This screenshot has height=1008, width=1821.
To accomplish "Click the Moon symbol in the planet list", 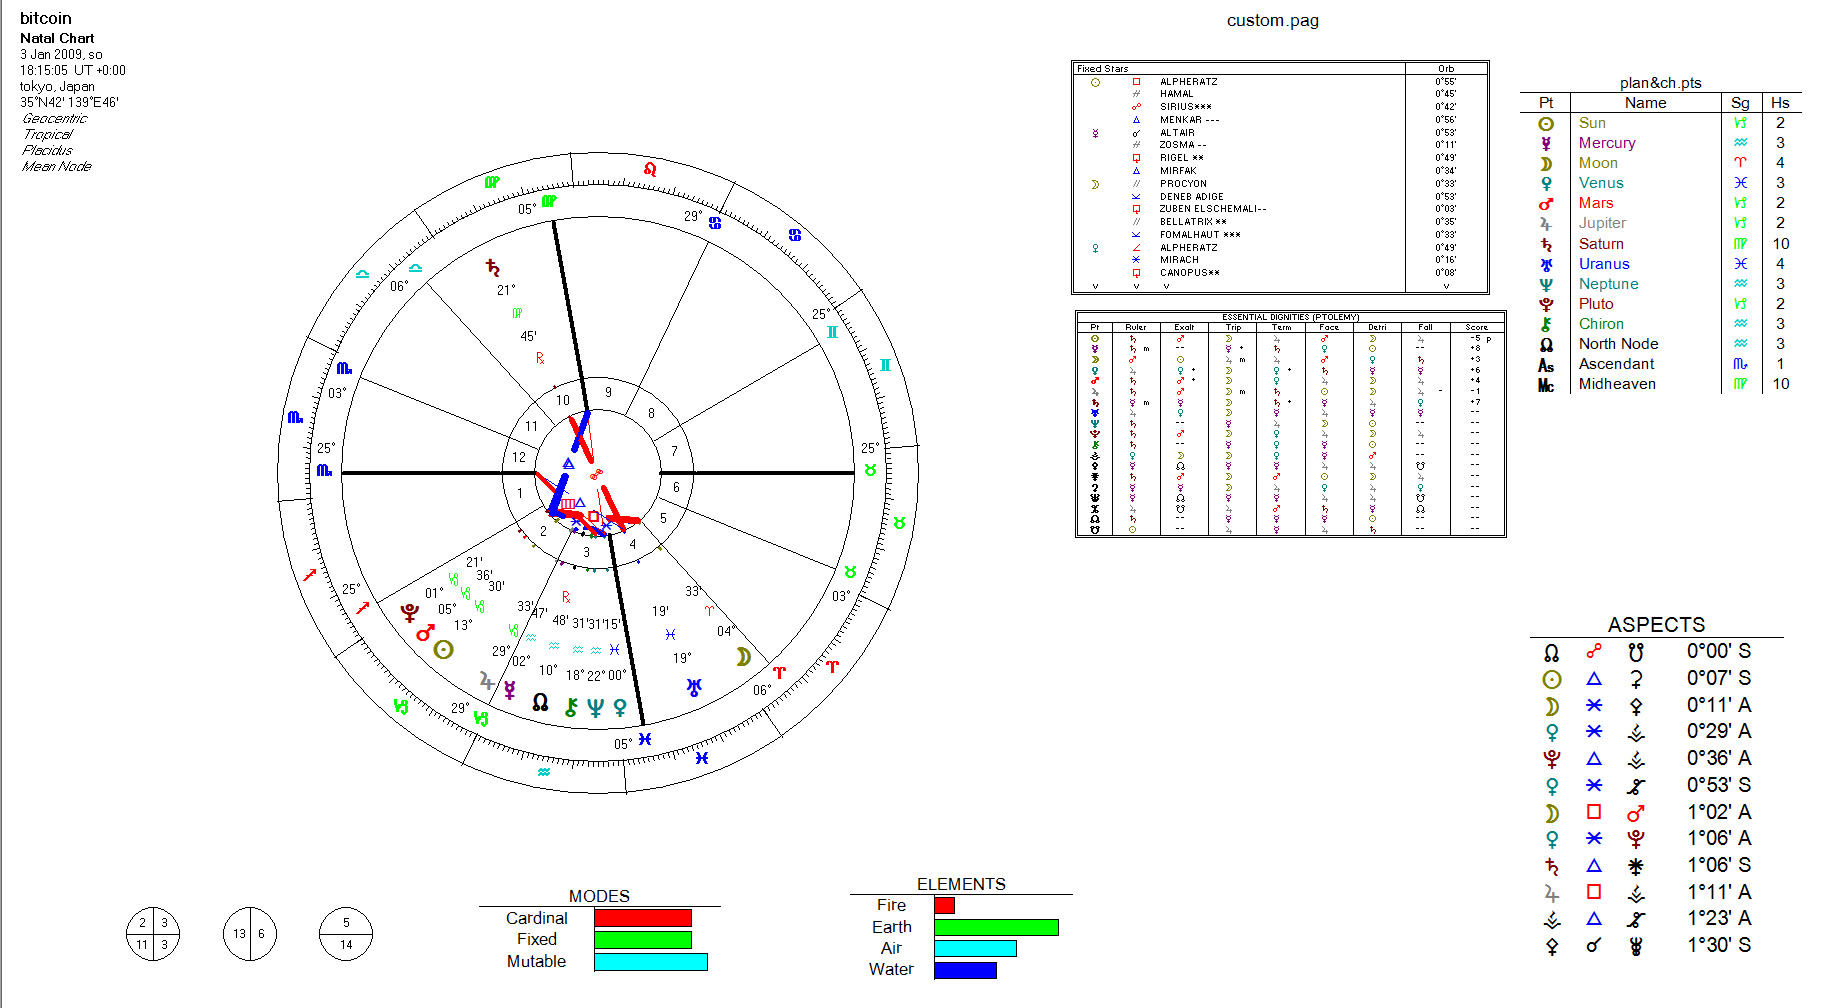I will tap(1545, 163).
